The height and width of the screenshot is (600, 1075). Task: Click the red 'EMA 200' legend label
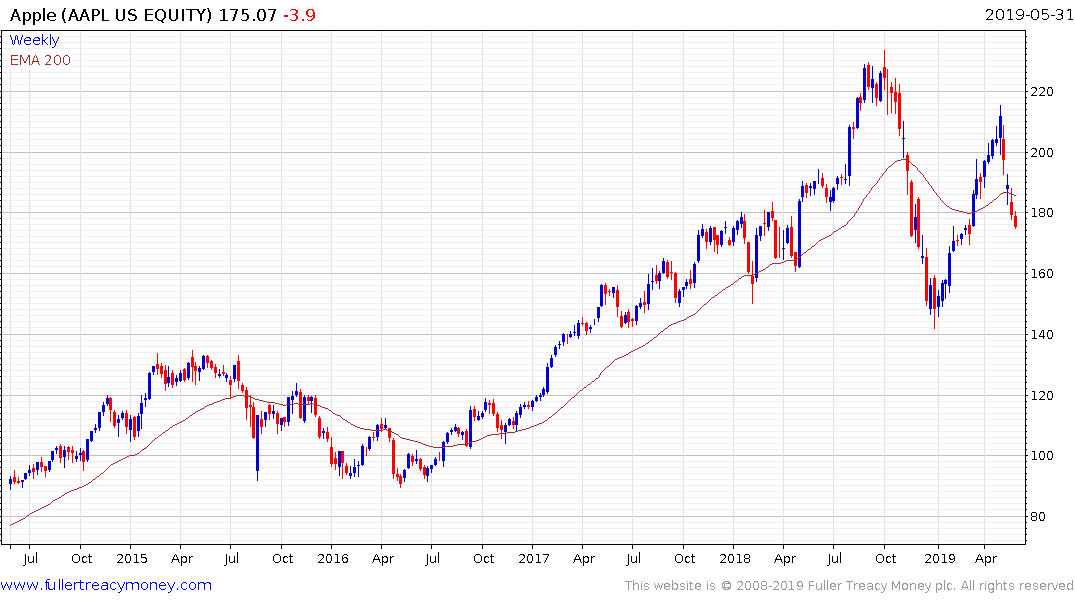tap(40, 60)
